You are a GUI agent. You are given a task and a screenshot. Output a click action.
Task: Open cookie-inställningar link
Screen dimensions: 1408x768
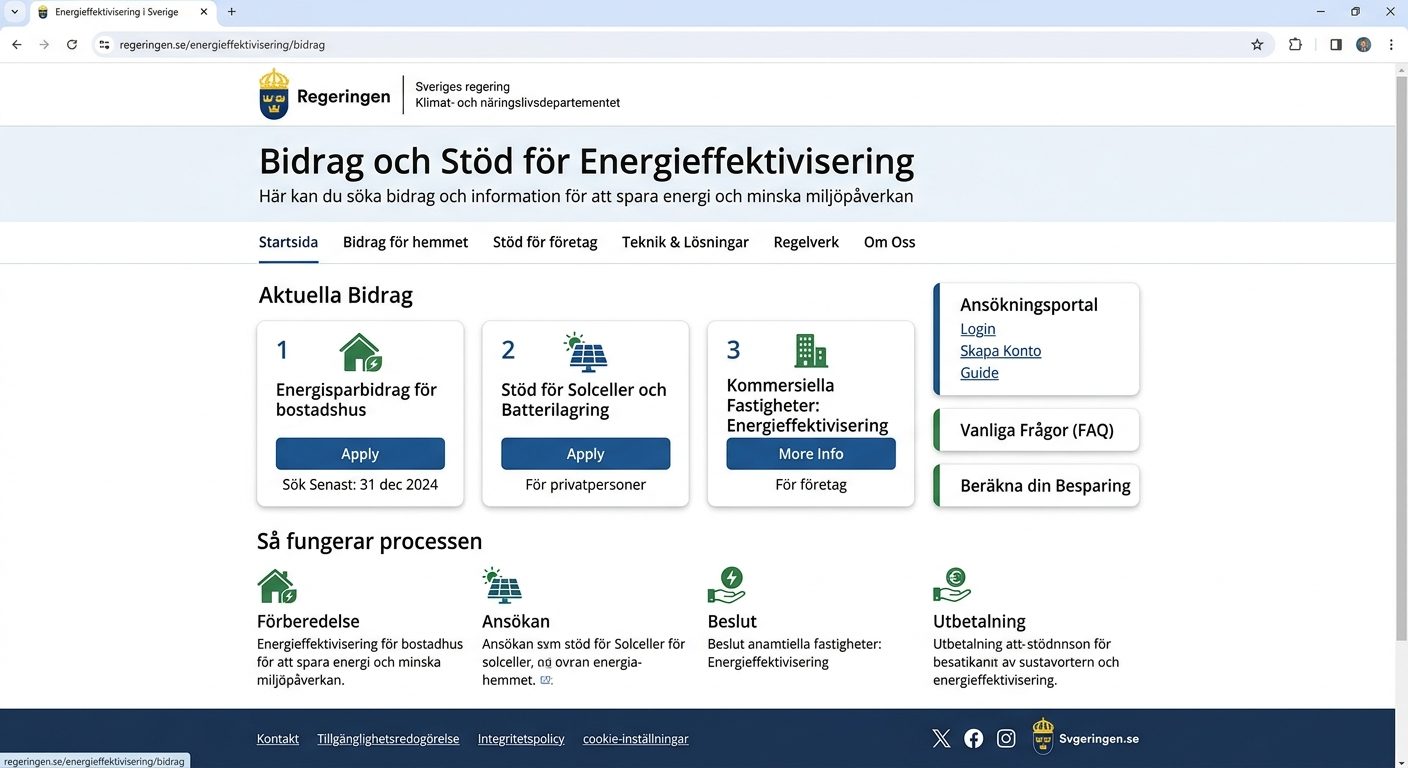(x=636, y=739)
